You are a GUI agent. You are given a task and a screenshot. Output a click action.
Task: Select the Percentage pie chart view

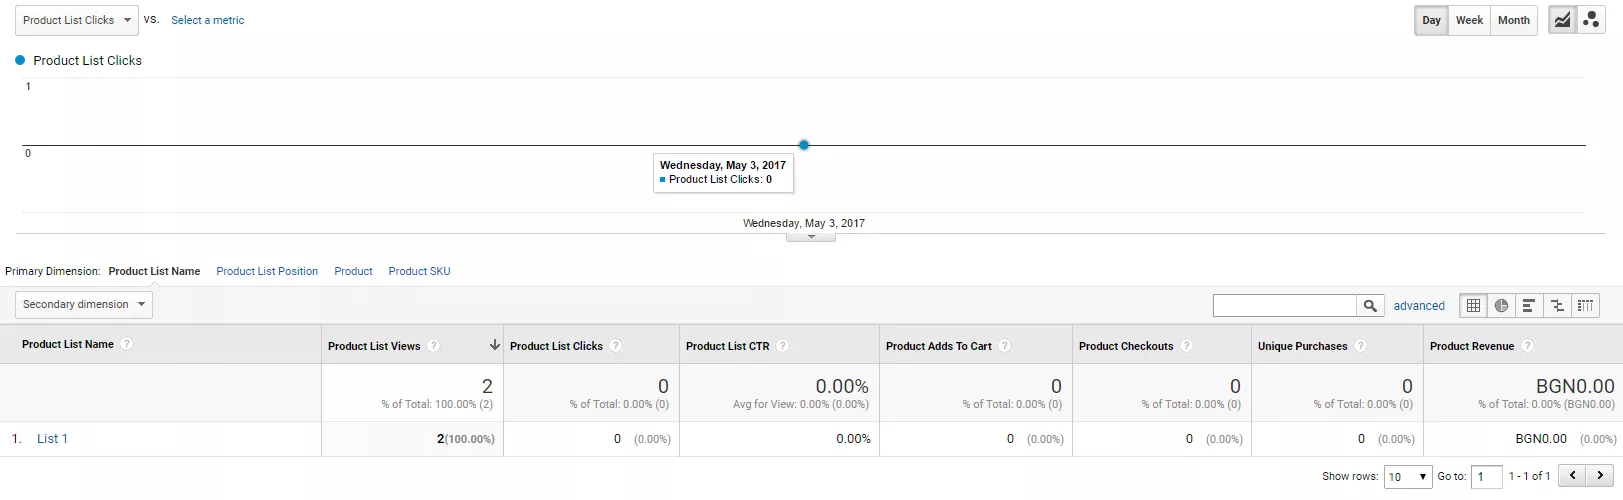pos(1501,306)
